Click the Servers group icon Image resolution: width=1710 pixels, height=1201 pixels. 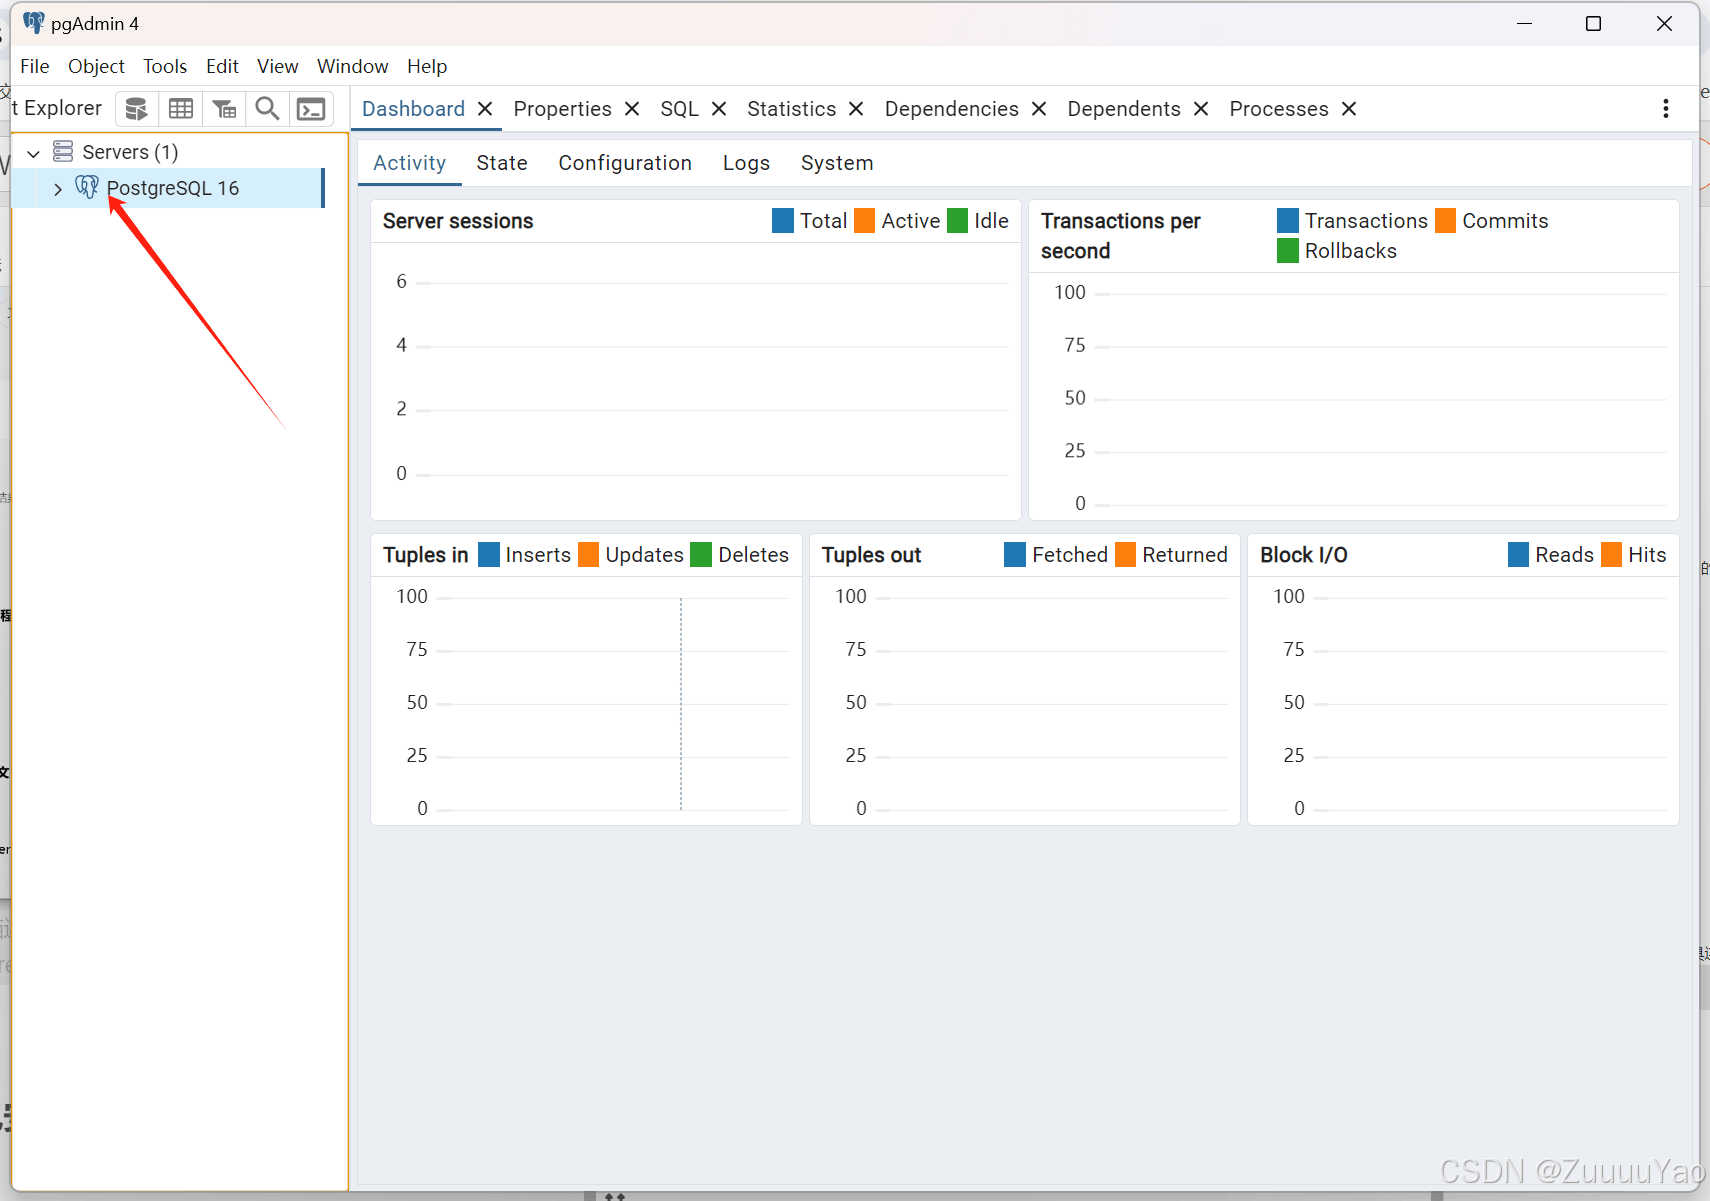tap(63, 151)
